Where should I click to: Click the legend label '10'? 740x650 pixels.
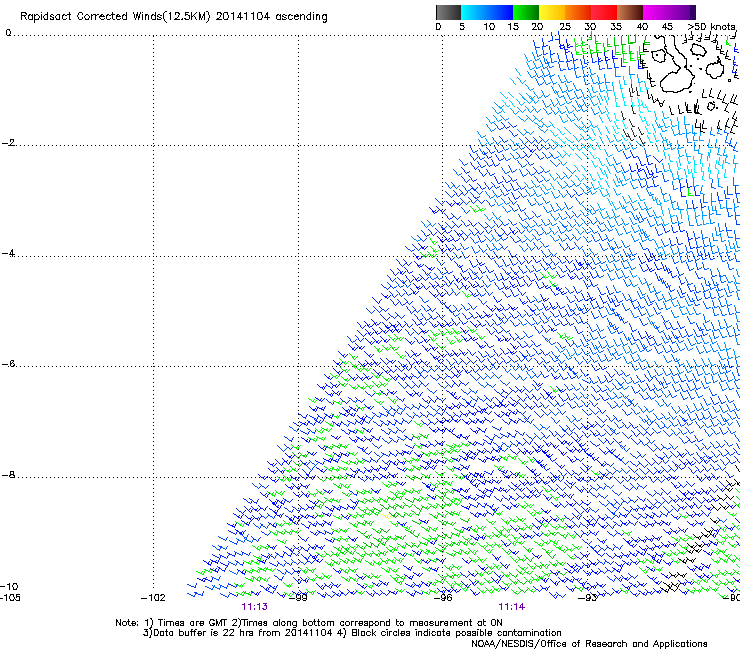(x=489, y=27)
